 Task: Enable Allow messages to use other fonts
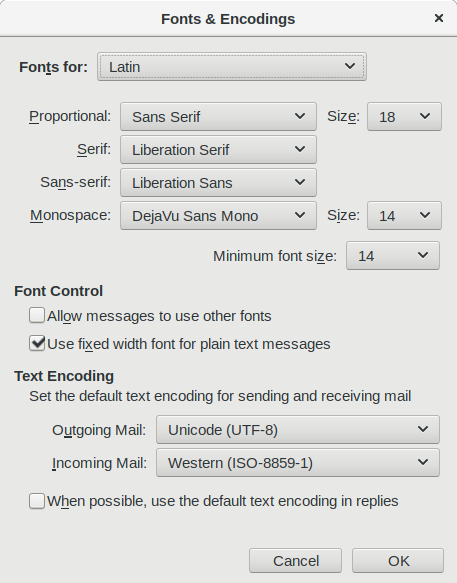pyautogui.click(x=37, y=315)
